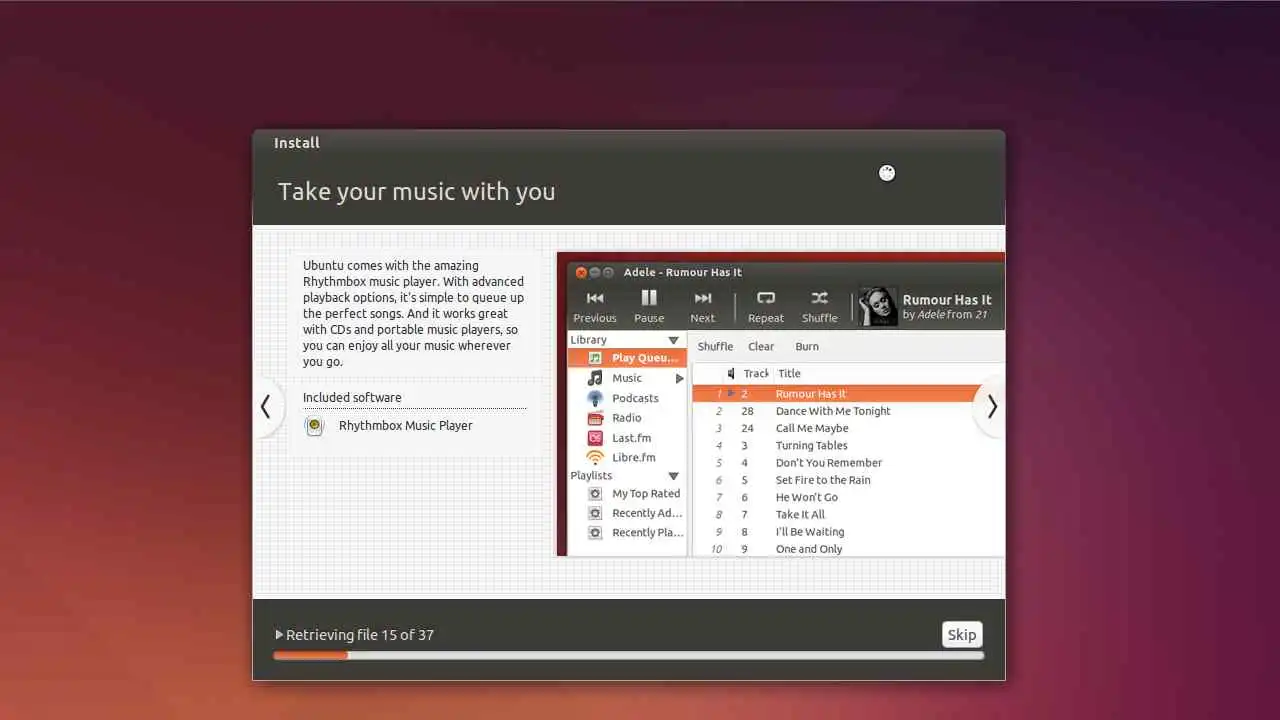Click the Adele album art thumbnail
1280x720 pixels.
[x=878, y=307]
